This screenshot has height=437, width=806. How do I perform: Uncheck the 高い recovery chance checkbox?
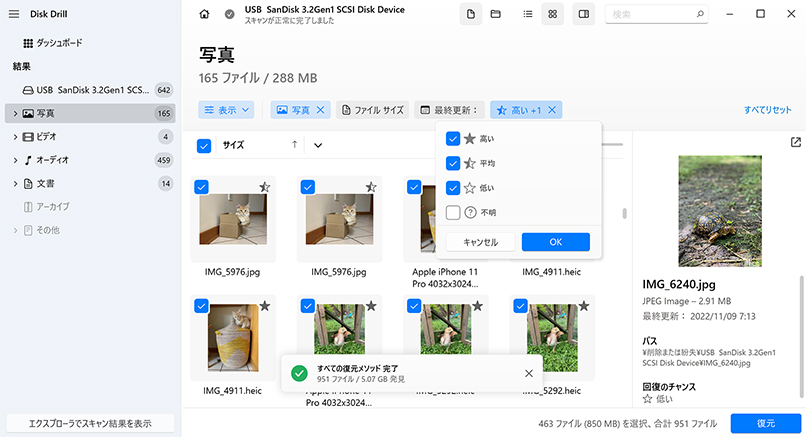point(453,139)
